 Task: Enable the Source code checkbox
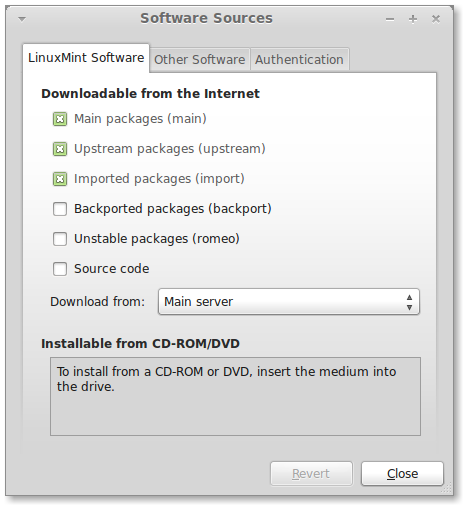(x=60, y=269)
